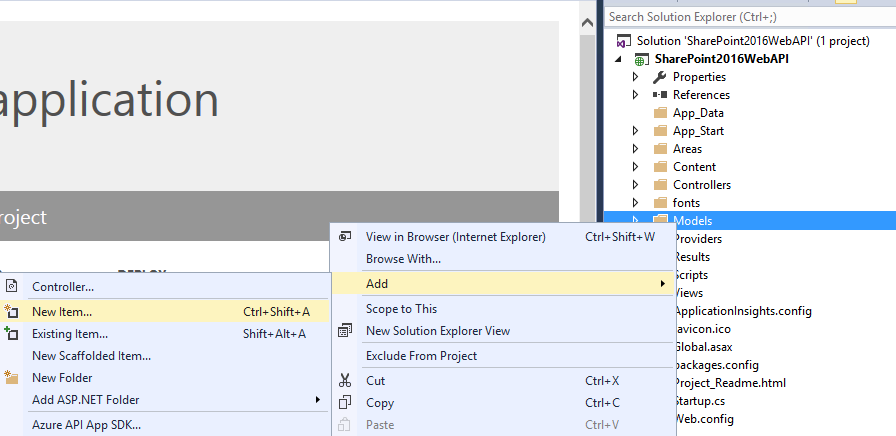Expand the Areas folder

(635, 149)
